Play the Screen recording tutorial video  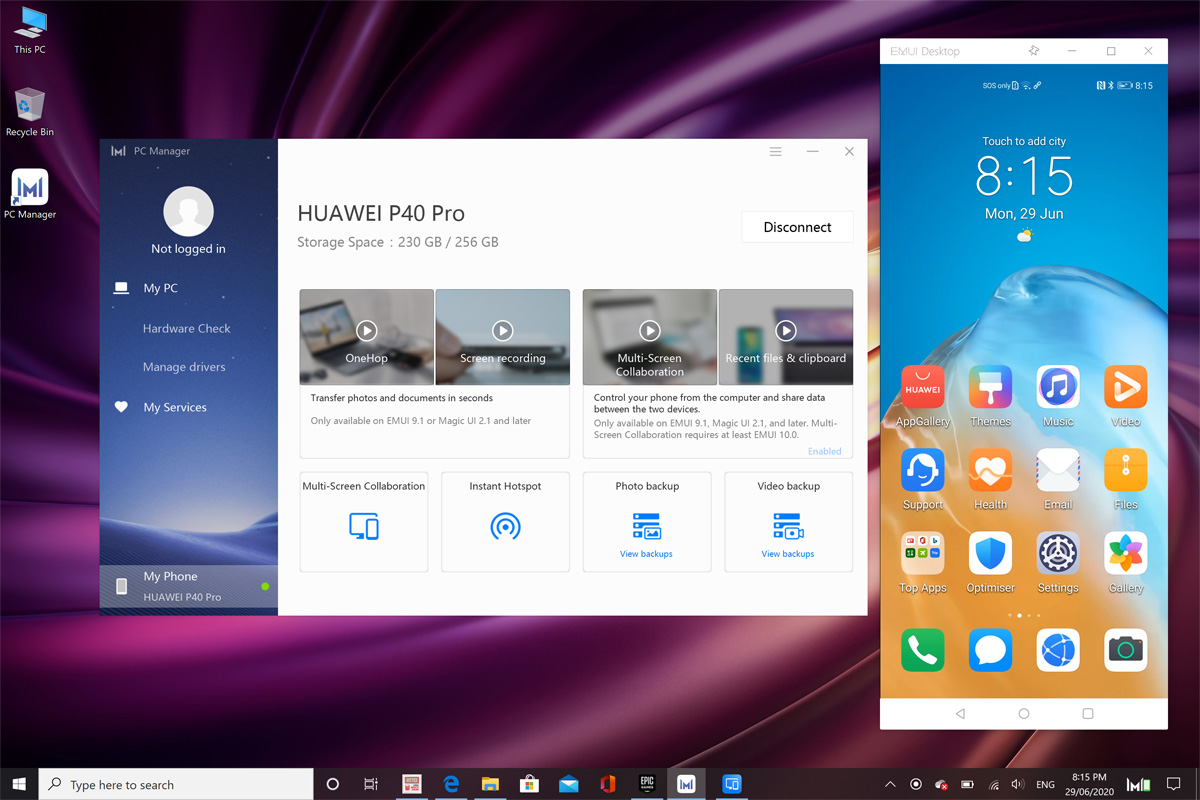pyautogui.click(x=502, y=330)
